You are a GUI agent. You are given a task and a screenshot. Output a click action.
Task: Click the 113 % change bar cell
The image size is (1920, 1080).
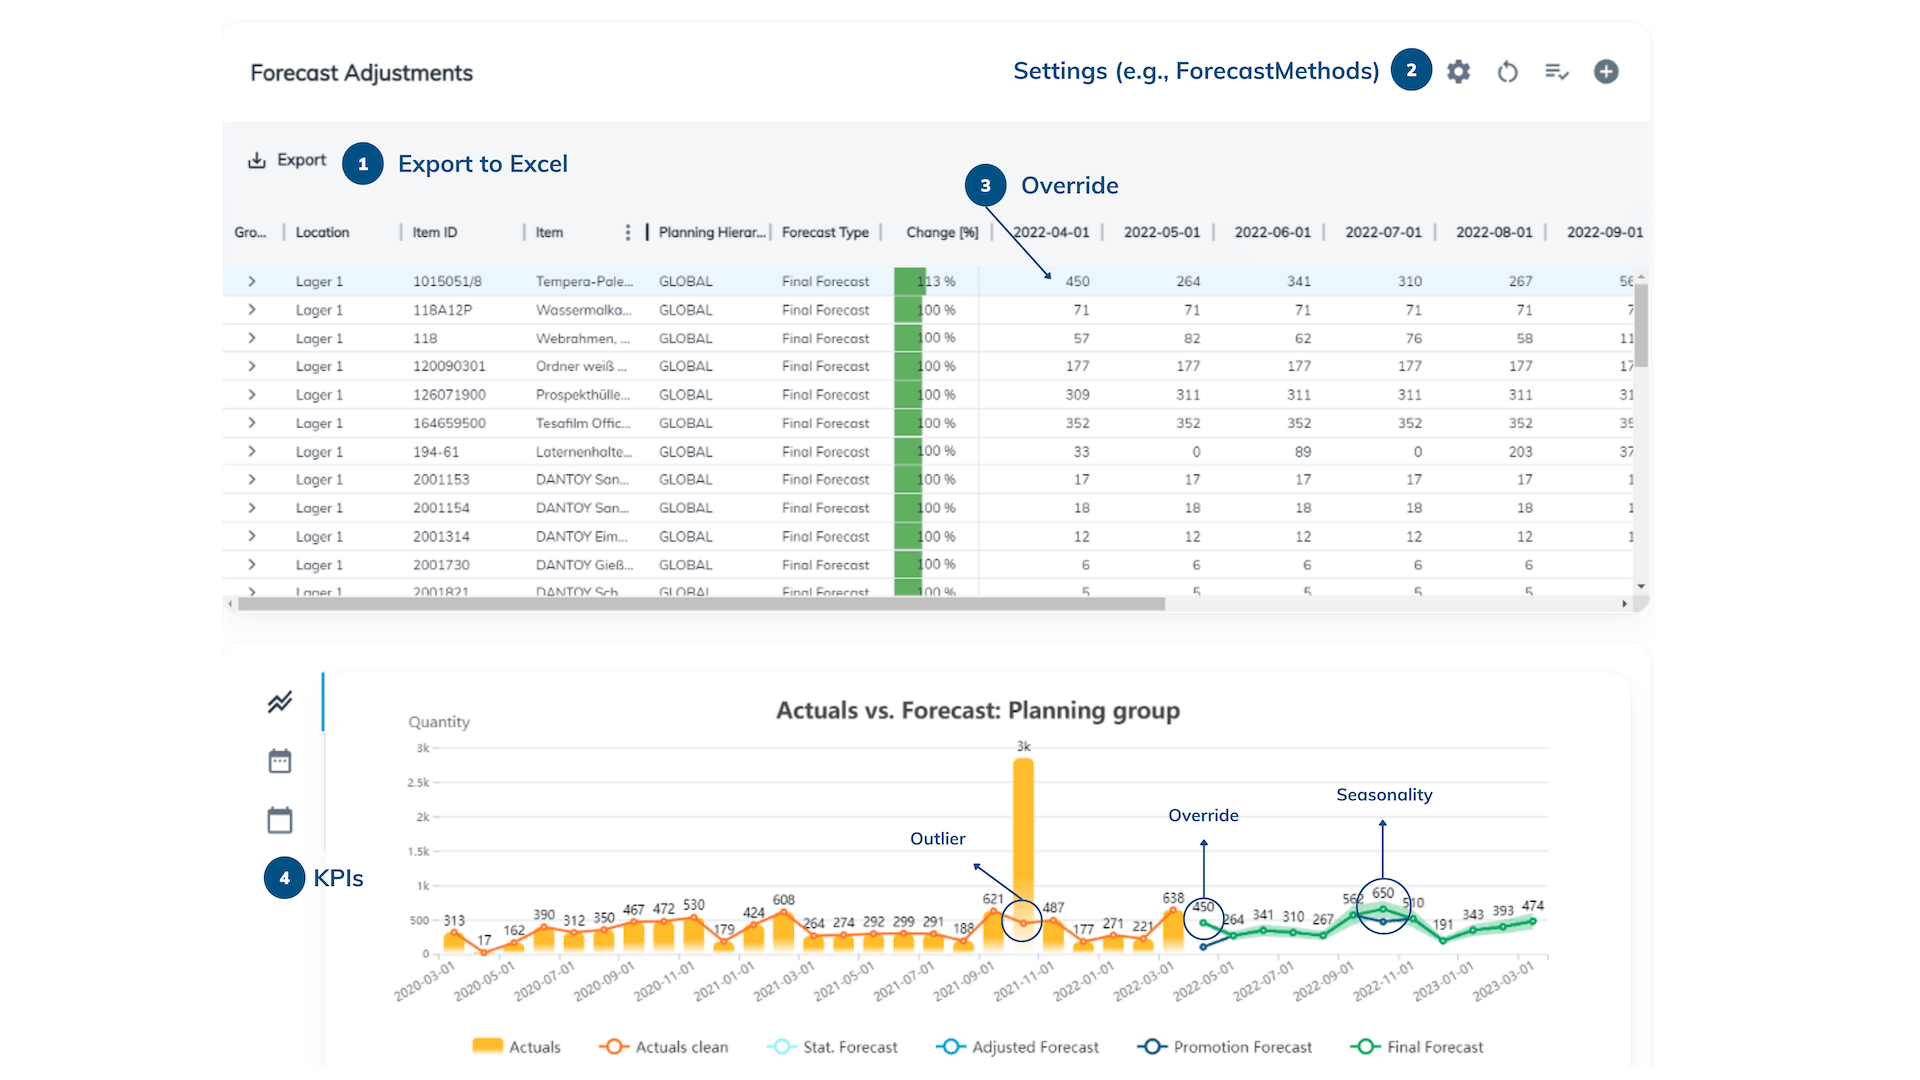936,282
